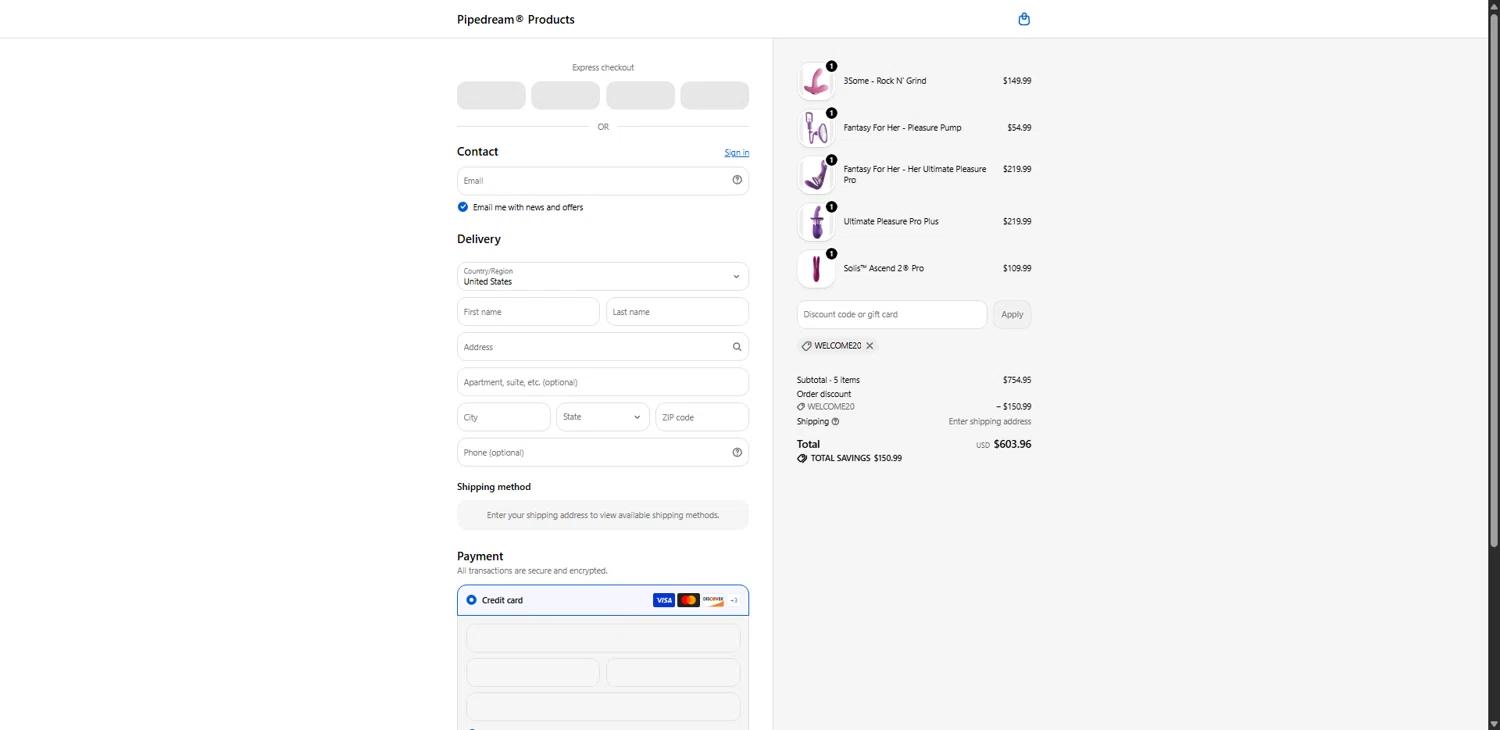
Task: Click the $754.95 subtotal amount
Action: 1017,380
